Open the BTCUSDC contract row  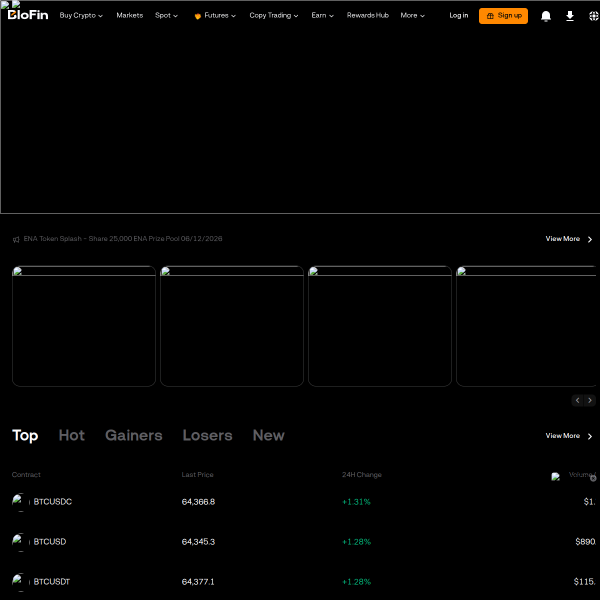tap(52, 502)
